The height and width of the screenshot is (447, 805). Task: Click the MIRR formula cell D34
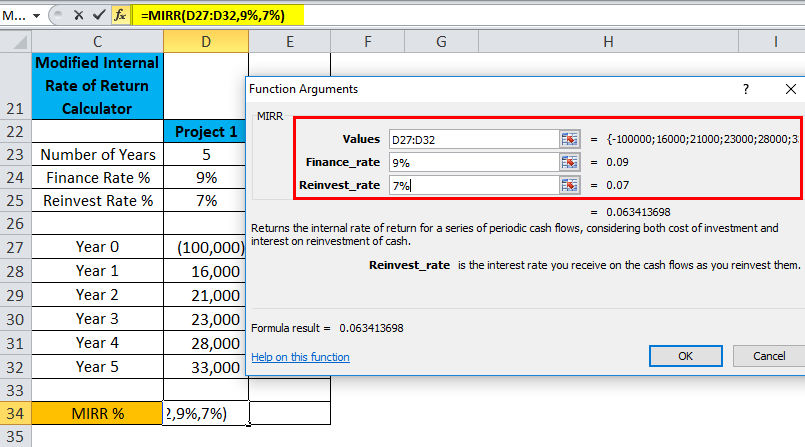(206, 413)
